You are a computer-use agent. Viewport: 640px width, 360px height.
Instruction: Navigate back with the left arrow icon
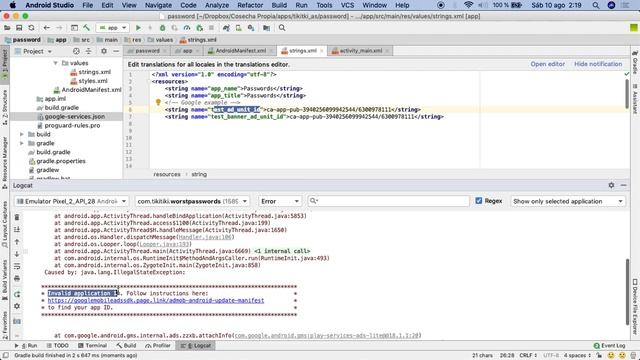(x=47, y=28)
